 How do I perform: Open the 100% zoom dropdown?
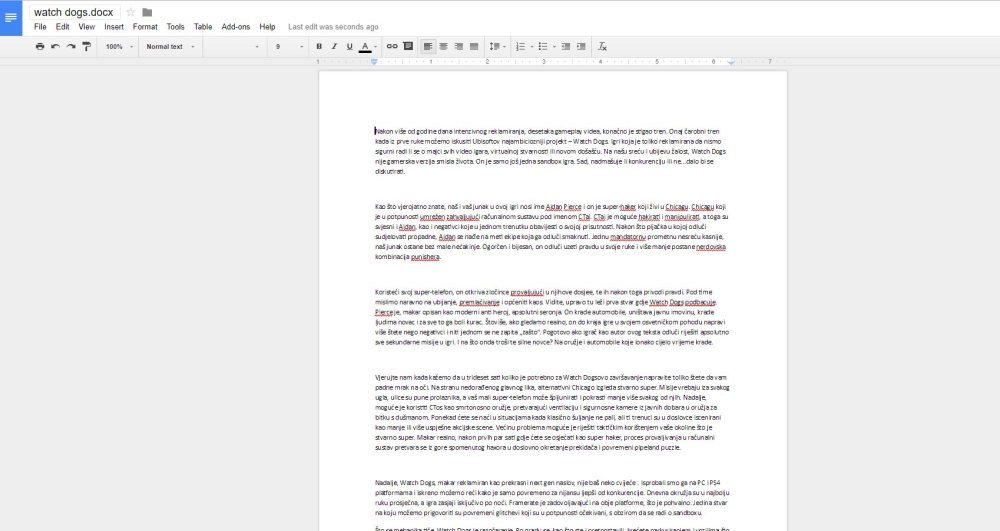click(117, 47)
